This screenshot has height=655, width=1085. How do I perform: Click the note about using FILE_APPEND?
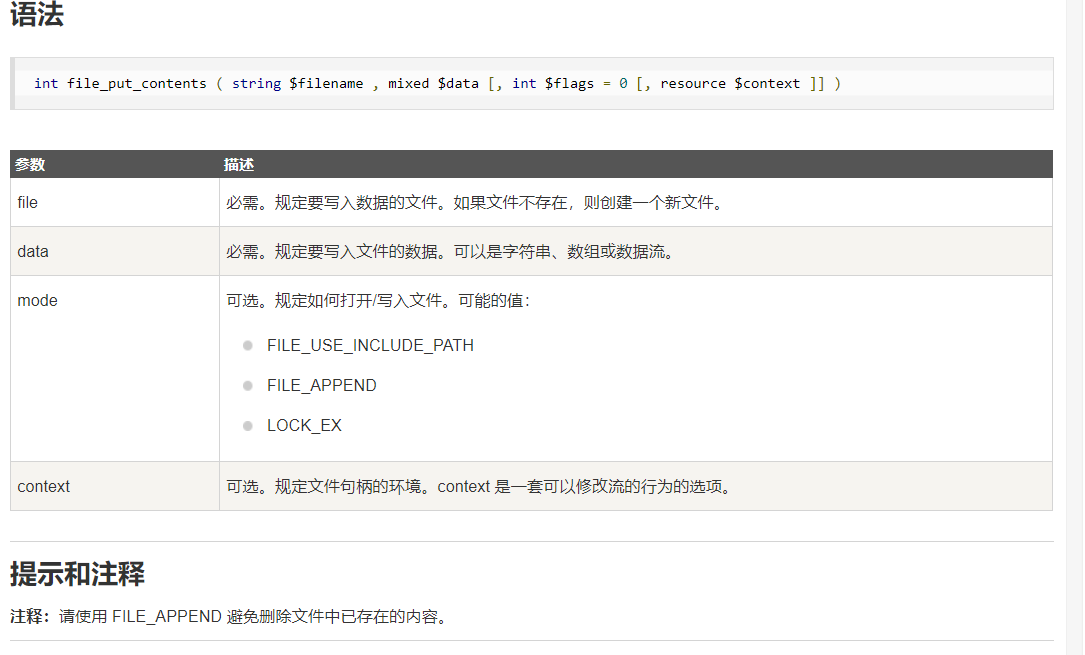pos(230,616)
